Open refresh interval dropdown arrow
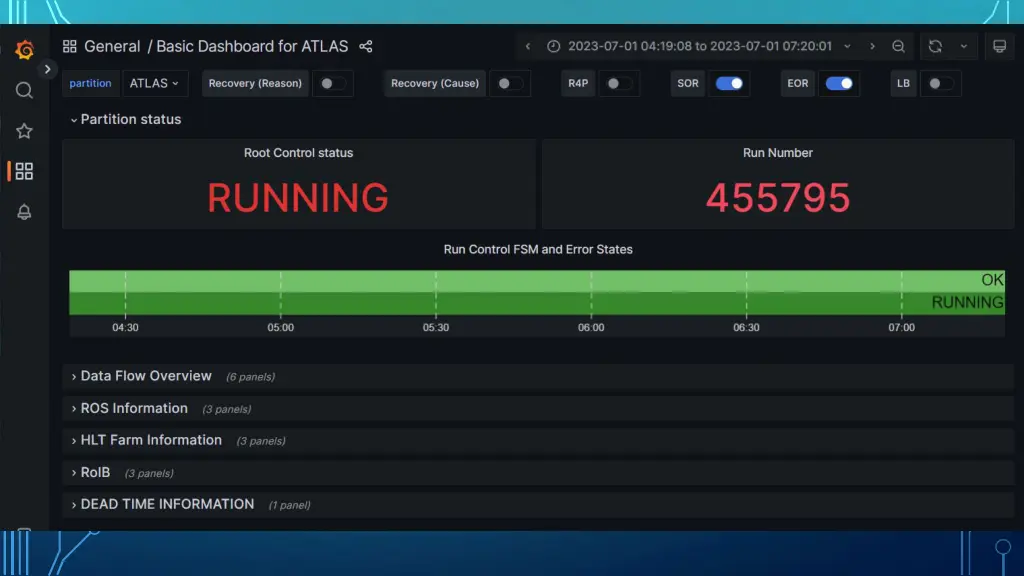The width and height of the screenshot is (1024, 576). [964, 46]
